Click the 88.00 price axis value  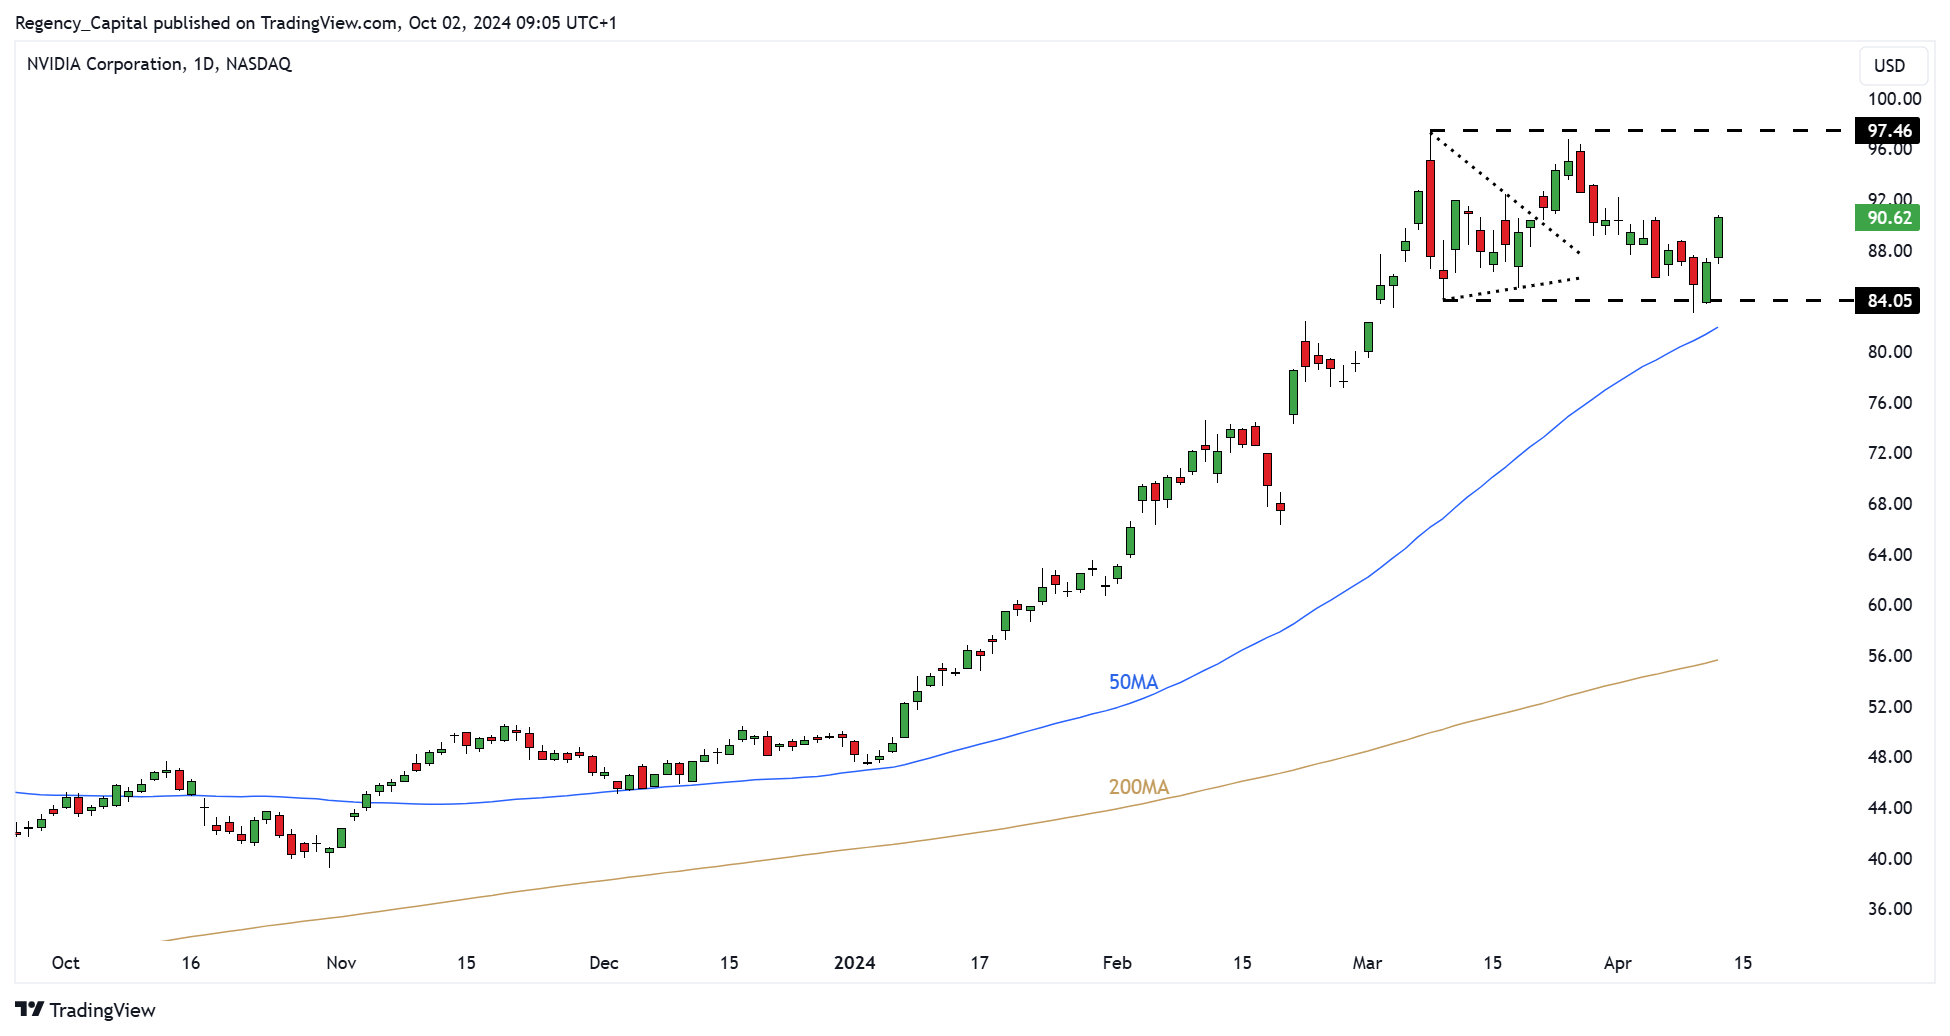pyautogui.click(x=1890, y=251)
